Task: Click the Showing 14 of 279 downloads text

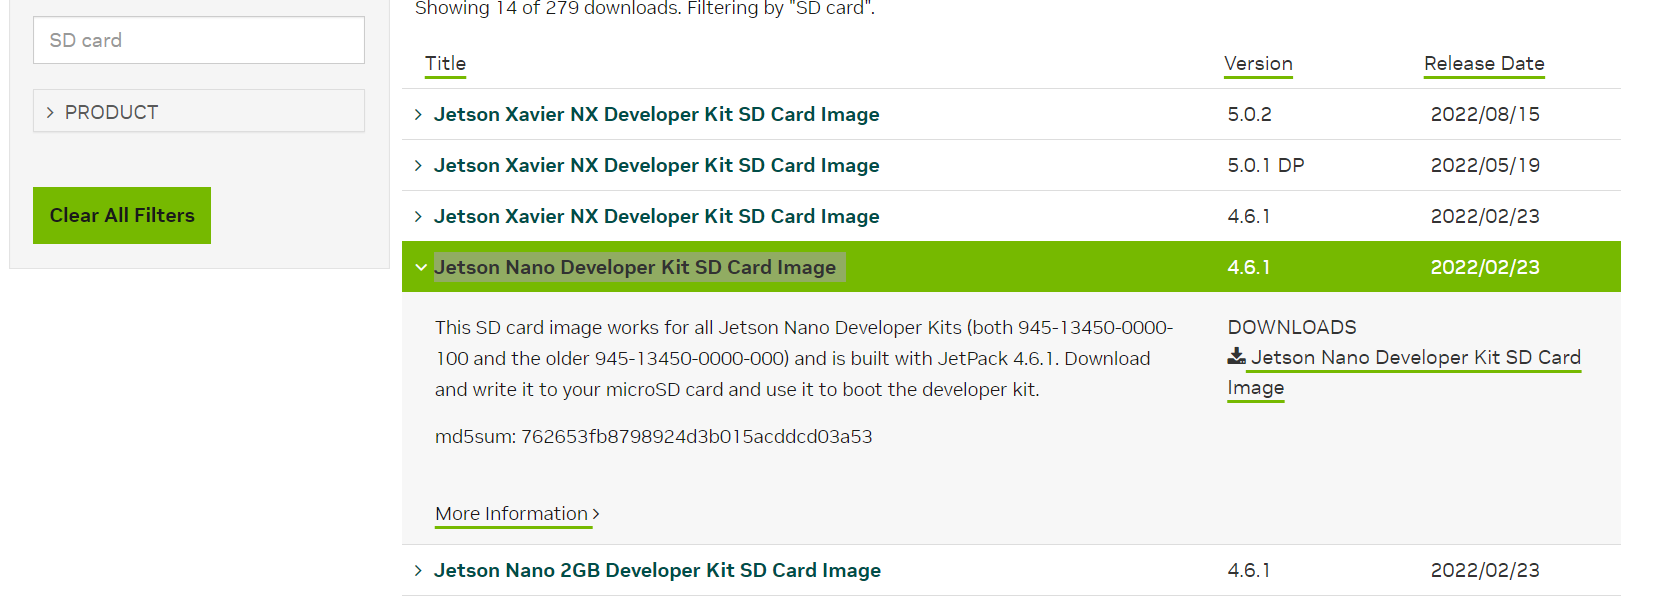Action: [645, 8]
